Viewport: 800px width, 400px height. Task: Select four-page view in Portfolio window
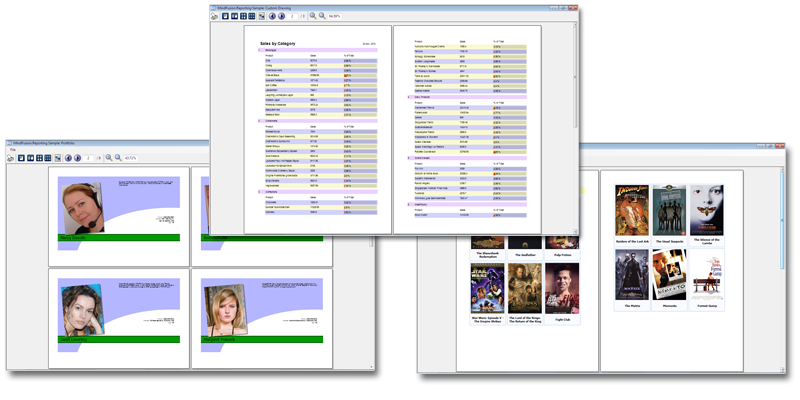(39, 158)
